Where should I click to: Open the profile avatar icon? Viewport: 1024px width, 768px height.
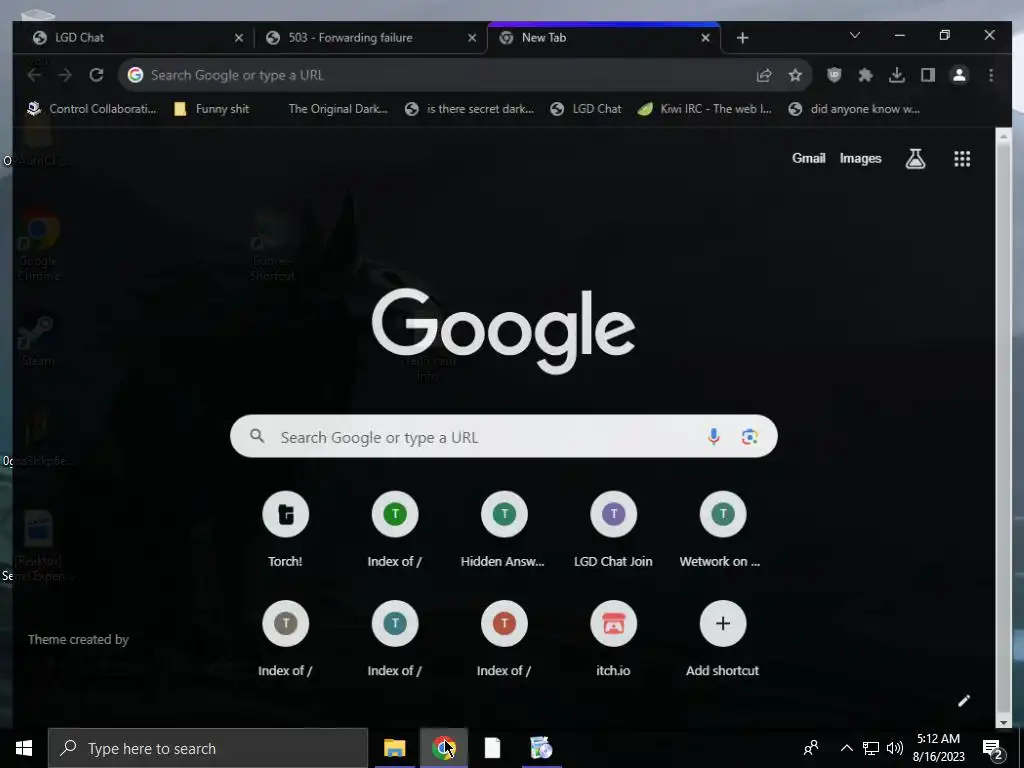click(959, 75)
